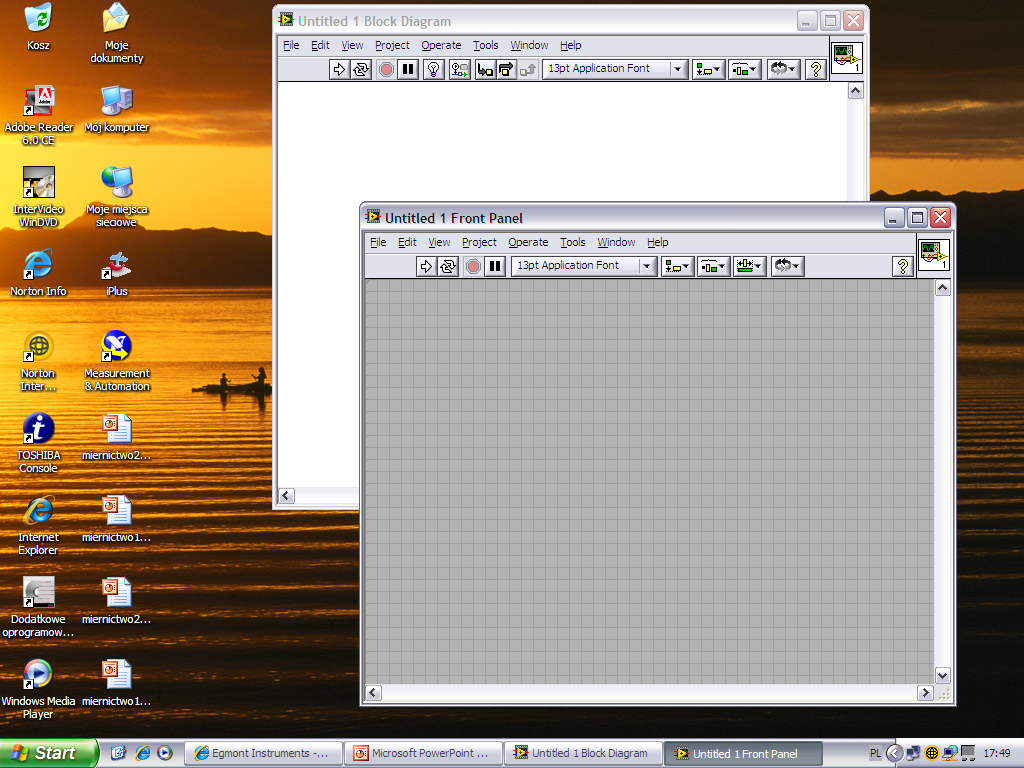1024x768 pixels.
Task: Open Operate menu in Block Diagram window
Action: [441, 45]
